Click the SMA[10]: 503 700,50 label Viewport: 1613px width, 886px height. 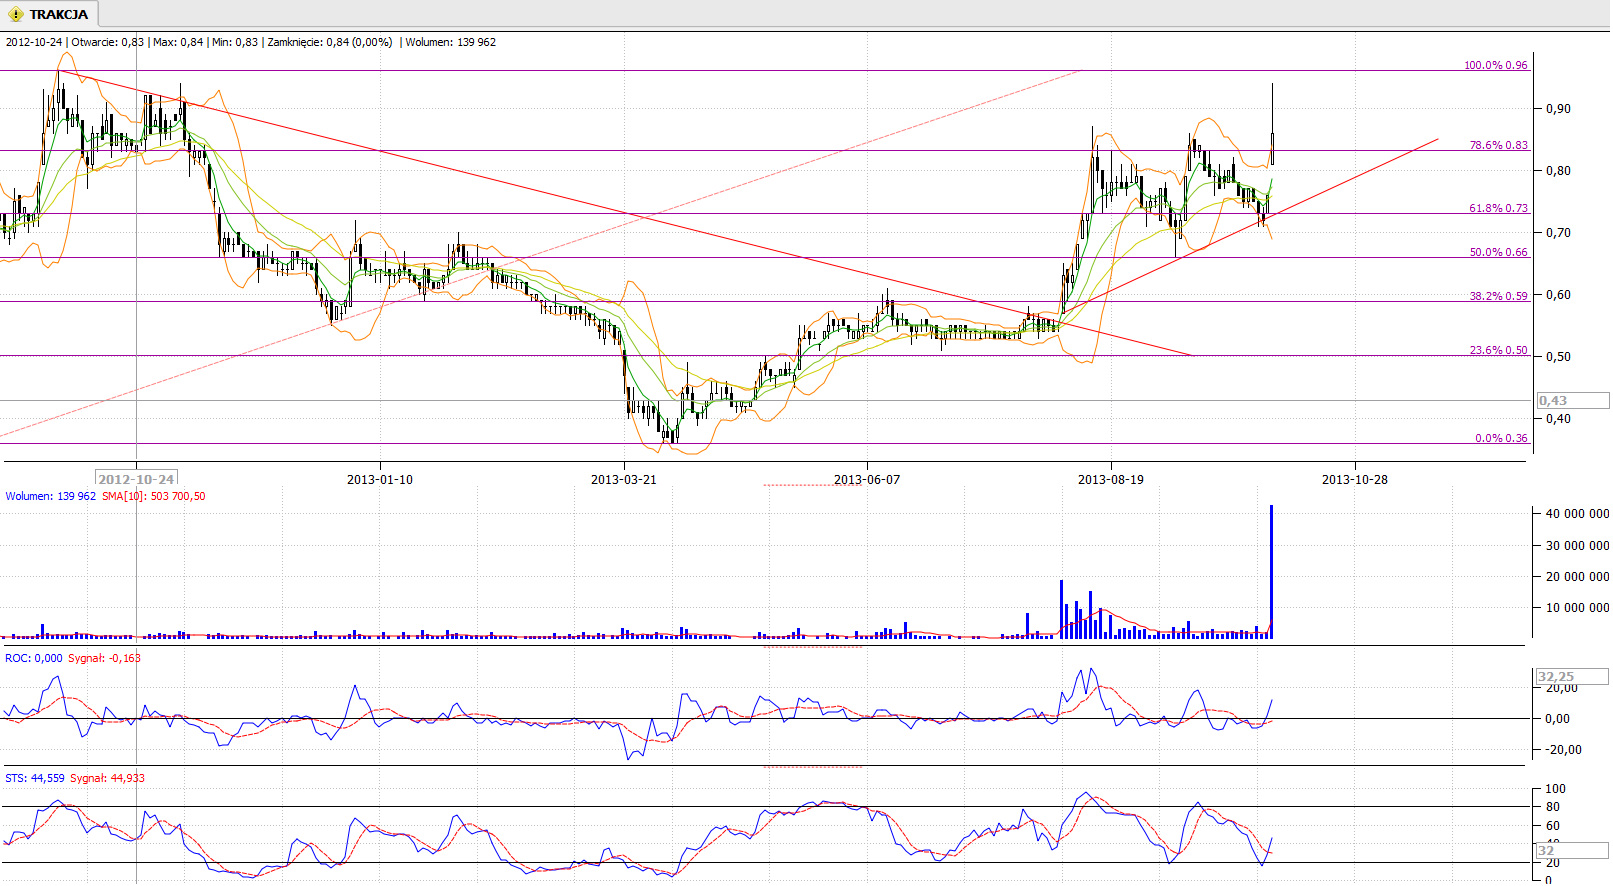154,496
